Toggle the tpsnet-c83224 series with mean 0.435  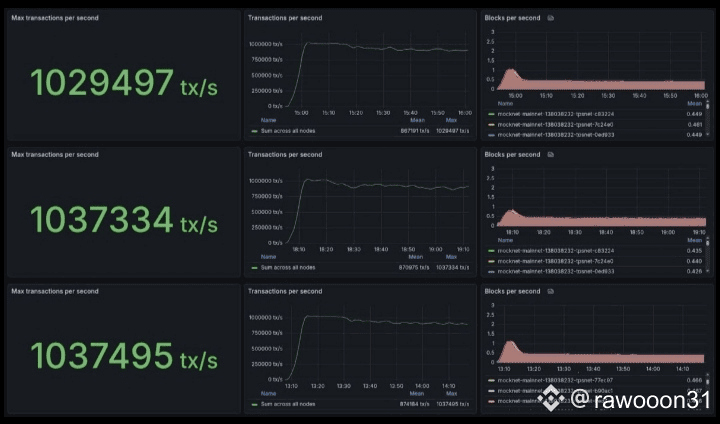(x=556, y=251)
